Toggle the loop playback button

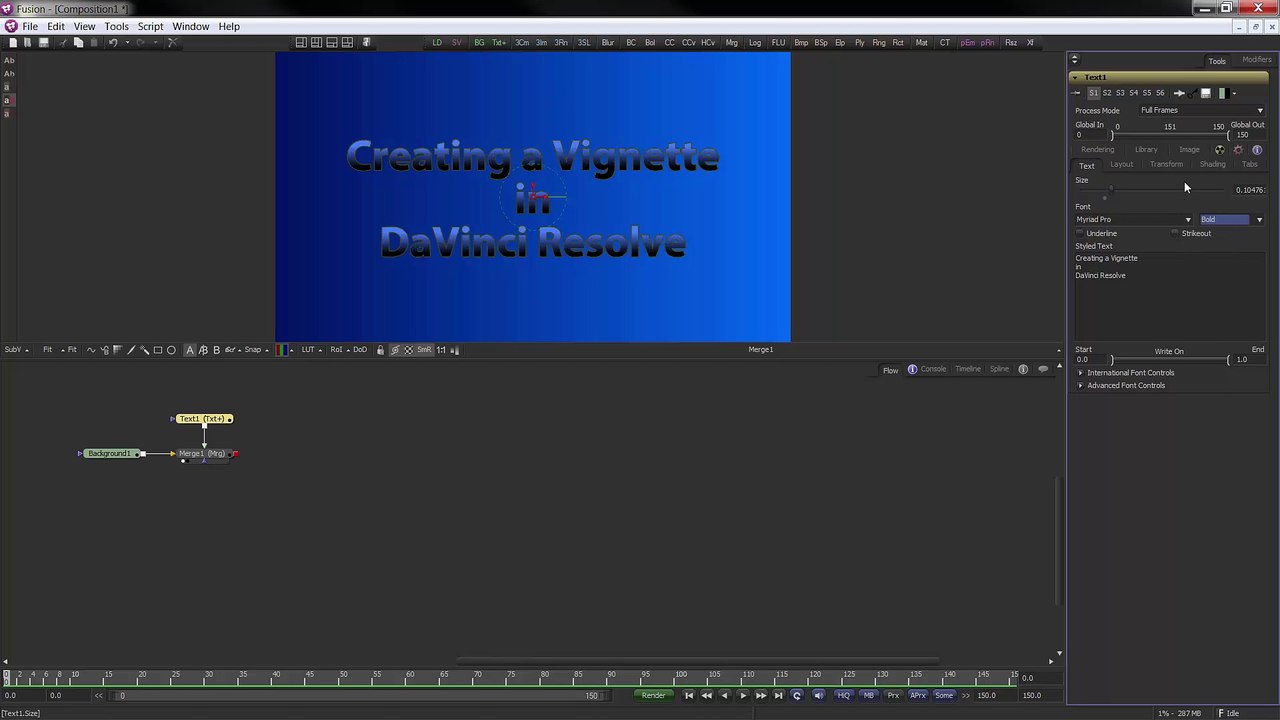(797, 695)
